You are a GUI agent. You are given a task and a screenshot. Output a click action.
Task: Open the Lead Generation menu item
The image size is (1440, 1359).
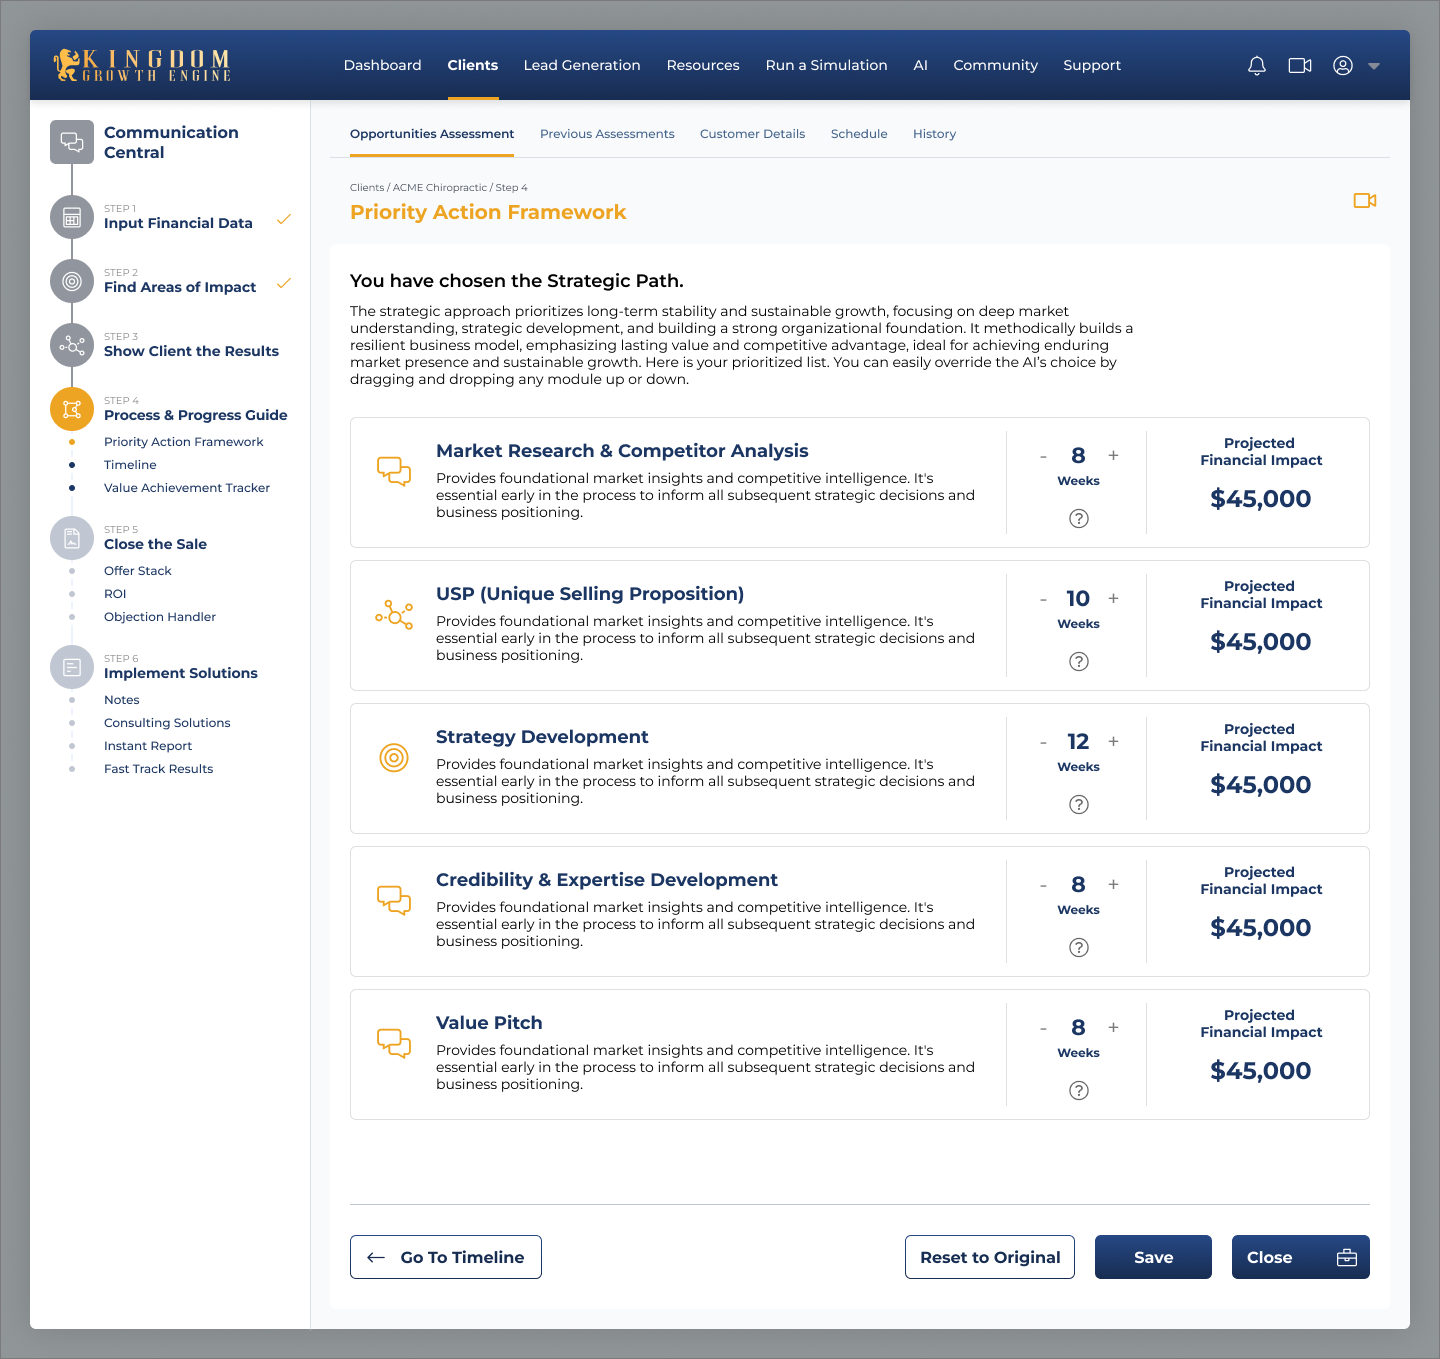pos(582,66)
